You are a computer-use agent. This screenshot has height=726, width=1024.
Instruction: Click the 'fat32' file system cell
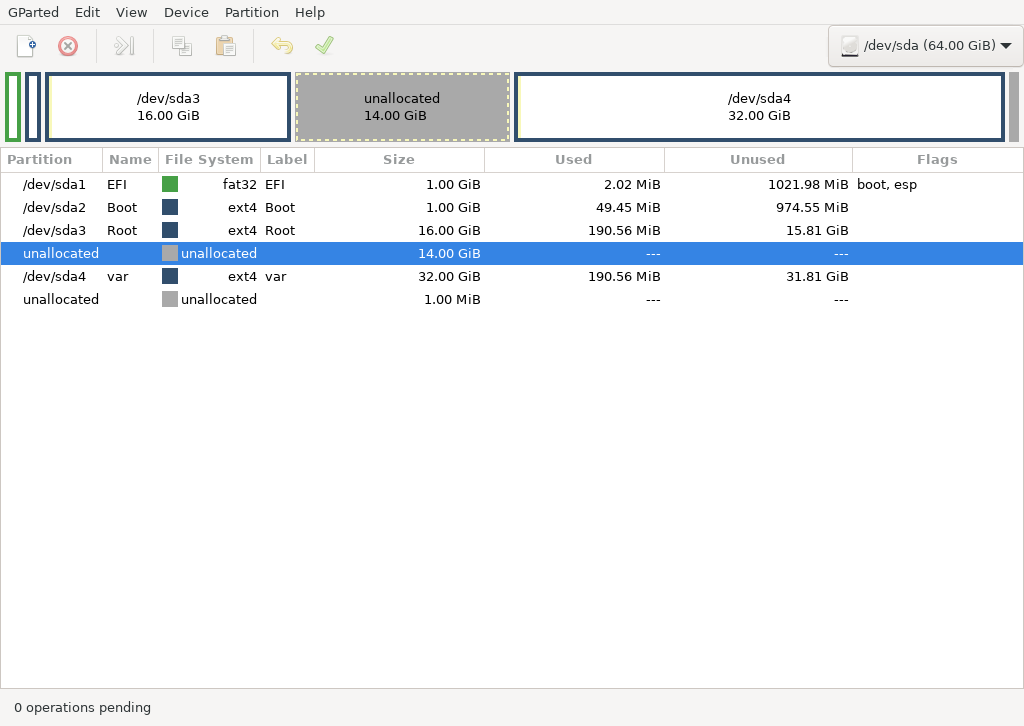click(240, 185)
